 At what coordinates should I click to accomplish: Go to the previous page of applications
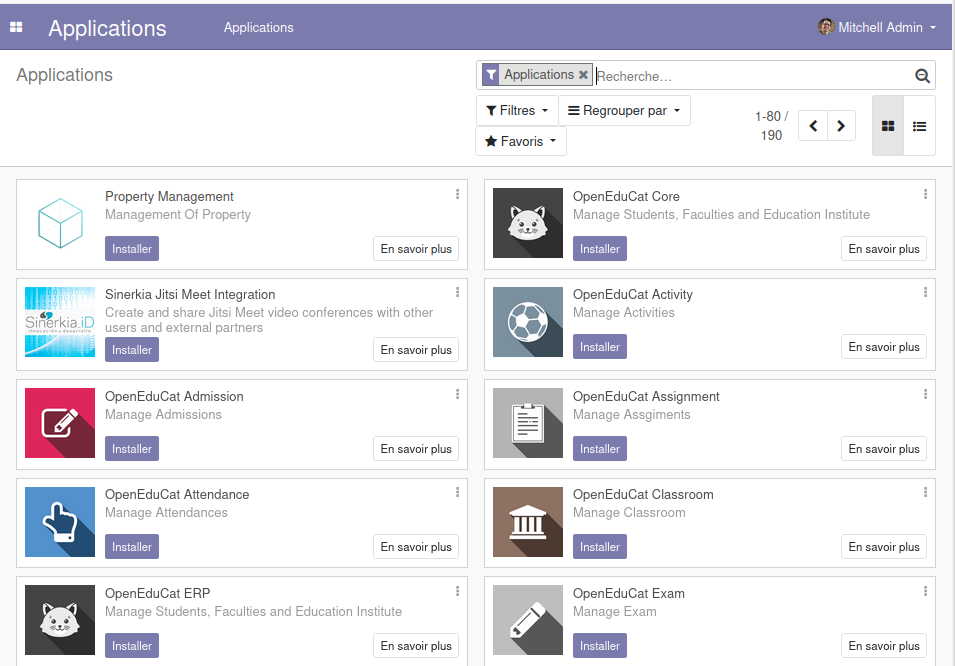[813, 126]
